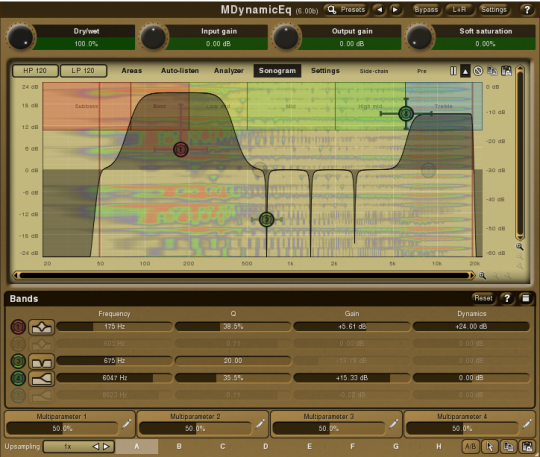Decrease upsampling with left arrow
The height and width of the screenshot is (457, 540).
96,447
